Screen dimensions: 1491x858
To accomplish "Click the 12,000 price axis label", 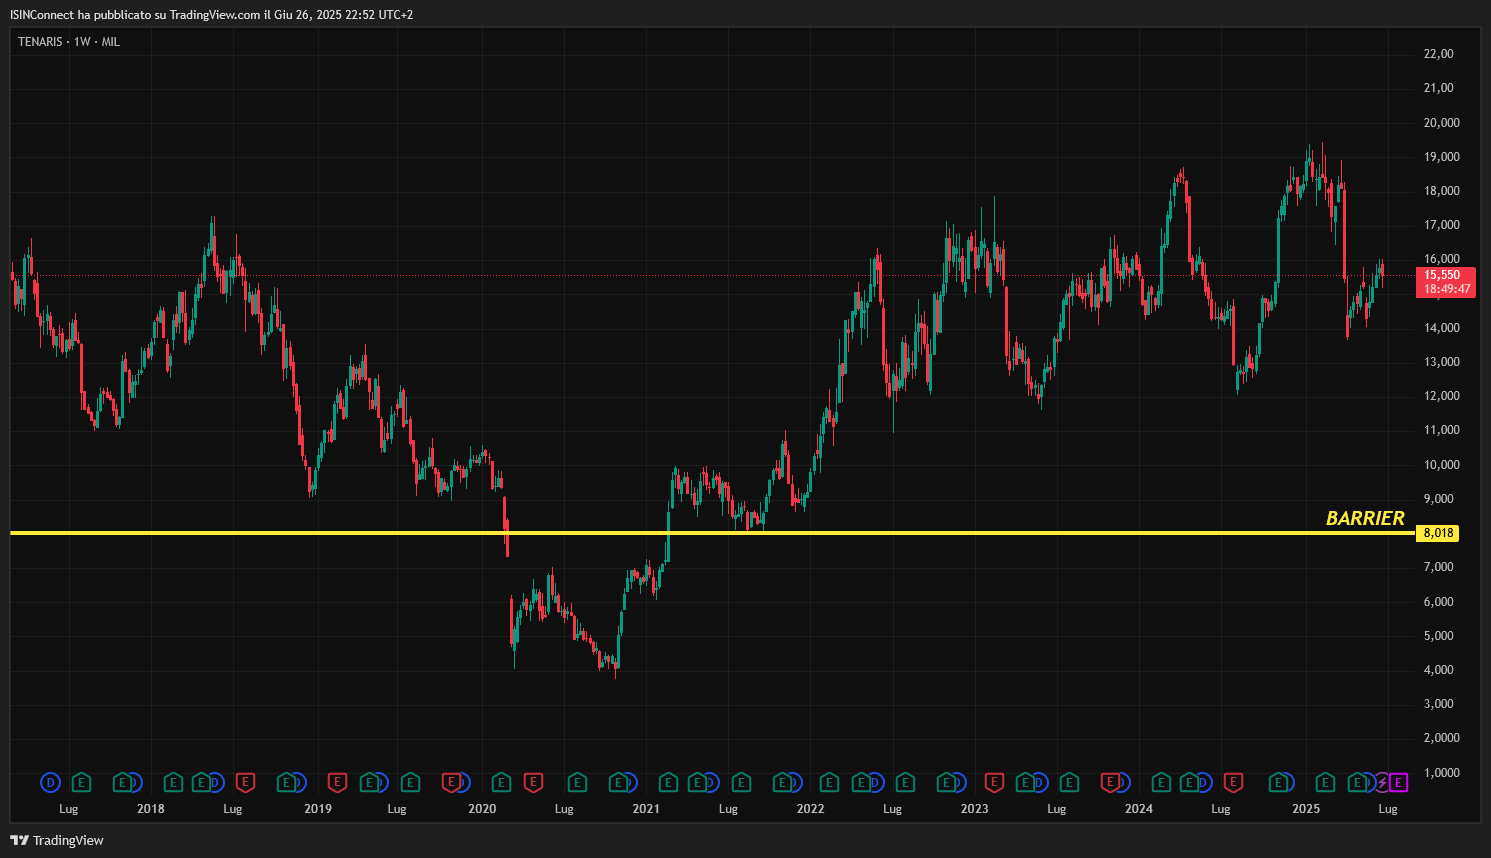I will (1442, 396).
